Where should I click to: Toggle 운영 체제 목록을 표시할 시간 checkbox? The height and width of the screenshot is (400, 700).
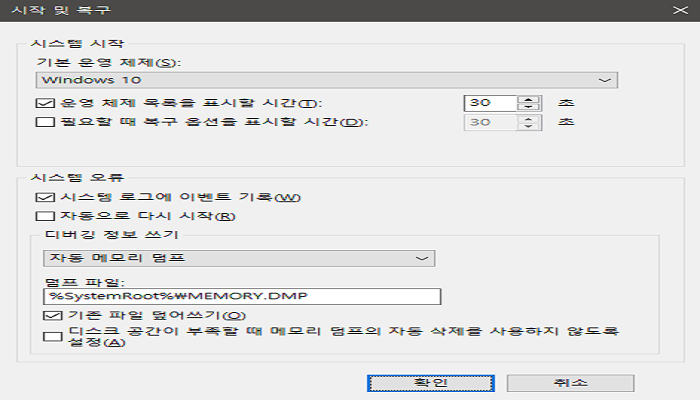(x=43, y=103)
